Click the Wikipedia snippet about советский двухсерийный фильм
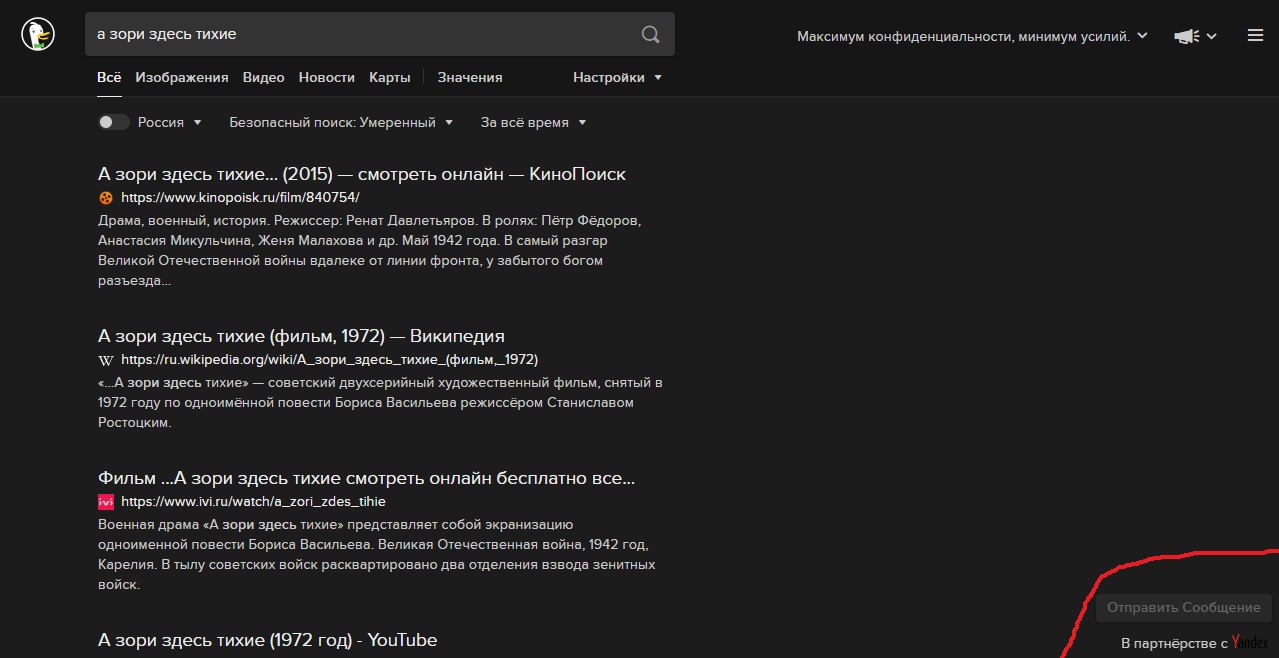Image resolution: width=1279 pixels, height=658 pixels. [x=380, y=402]
